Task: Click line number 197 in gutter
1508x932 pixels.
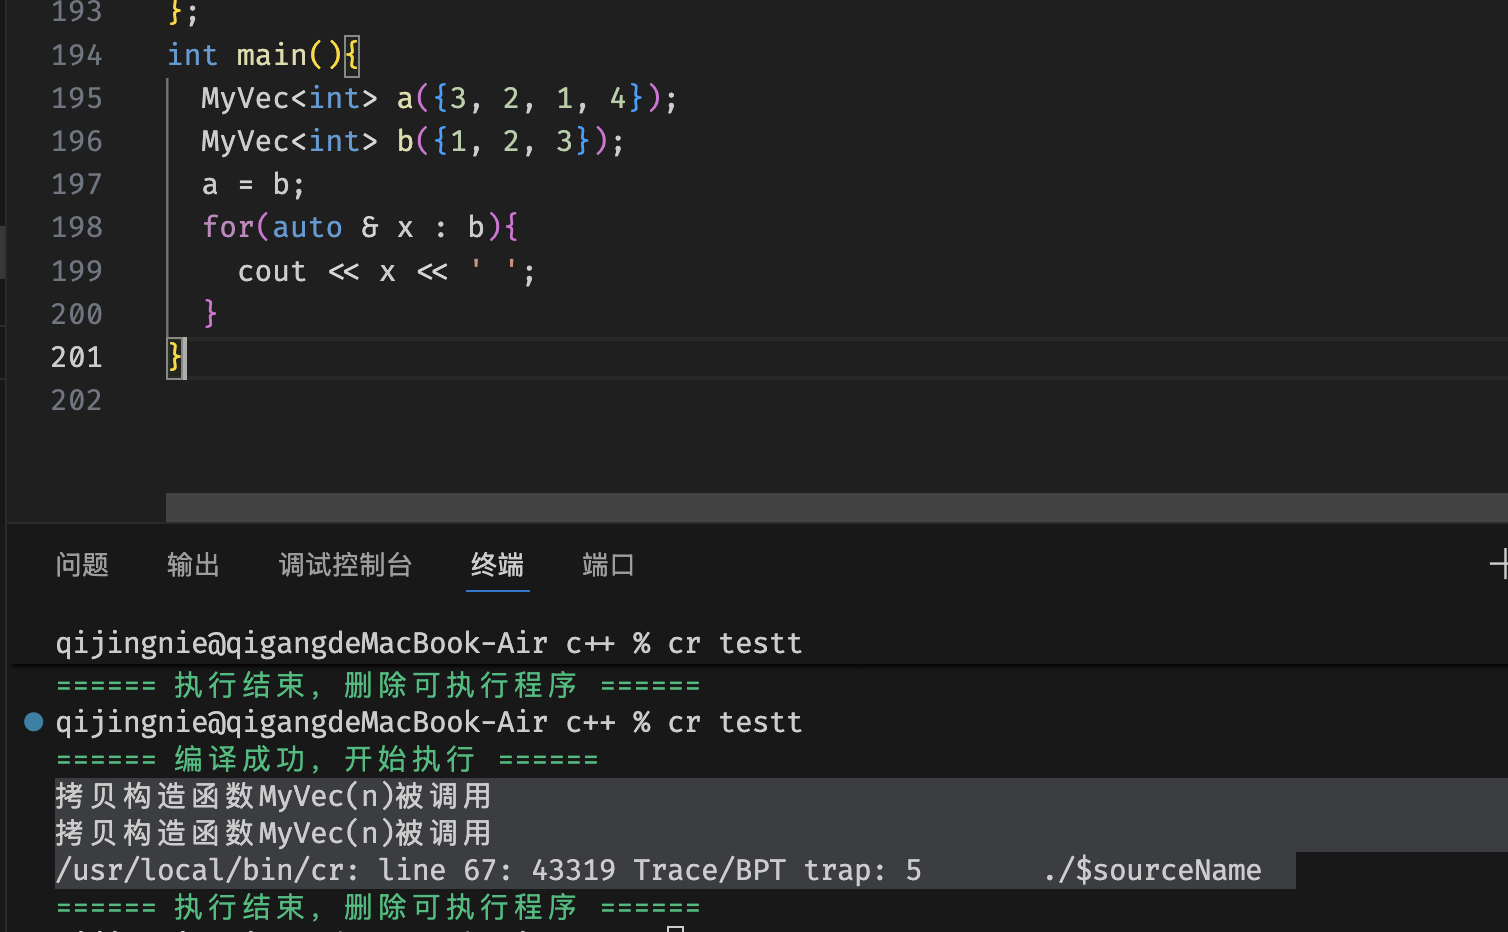Action: click(77, 184)
